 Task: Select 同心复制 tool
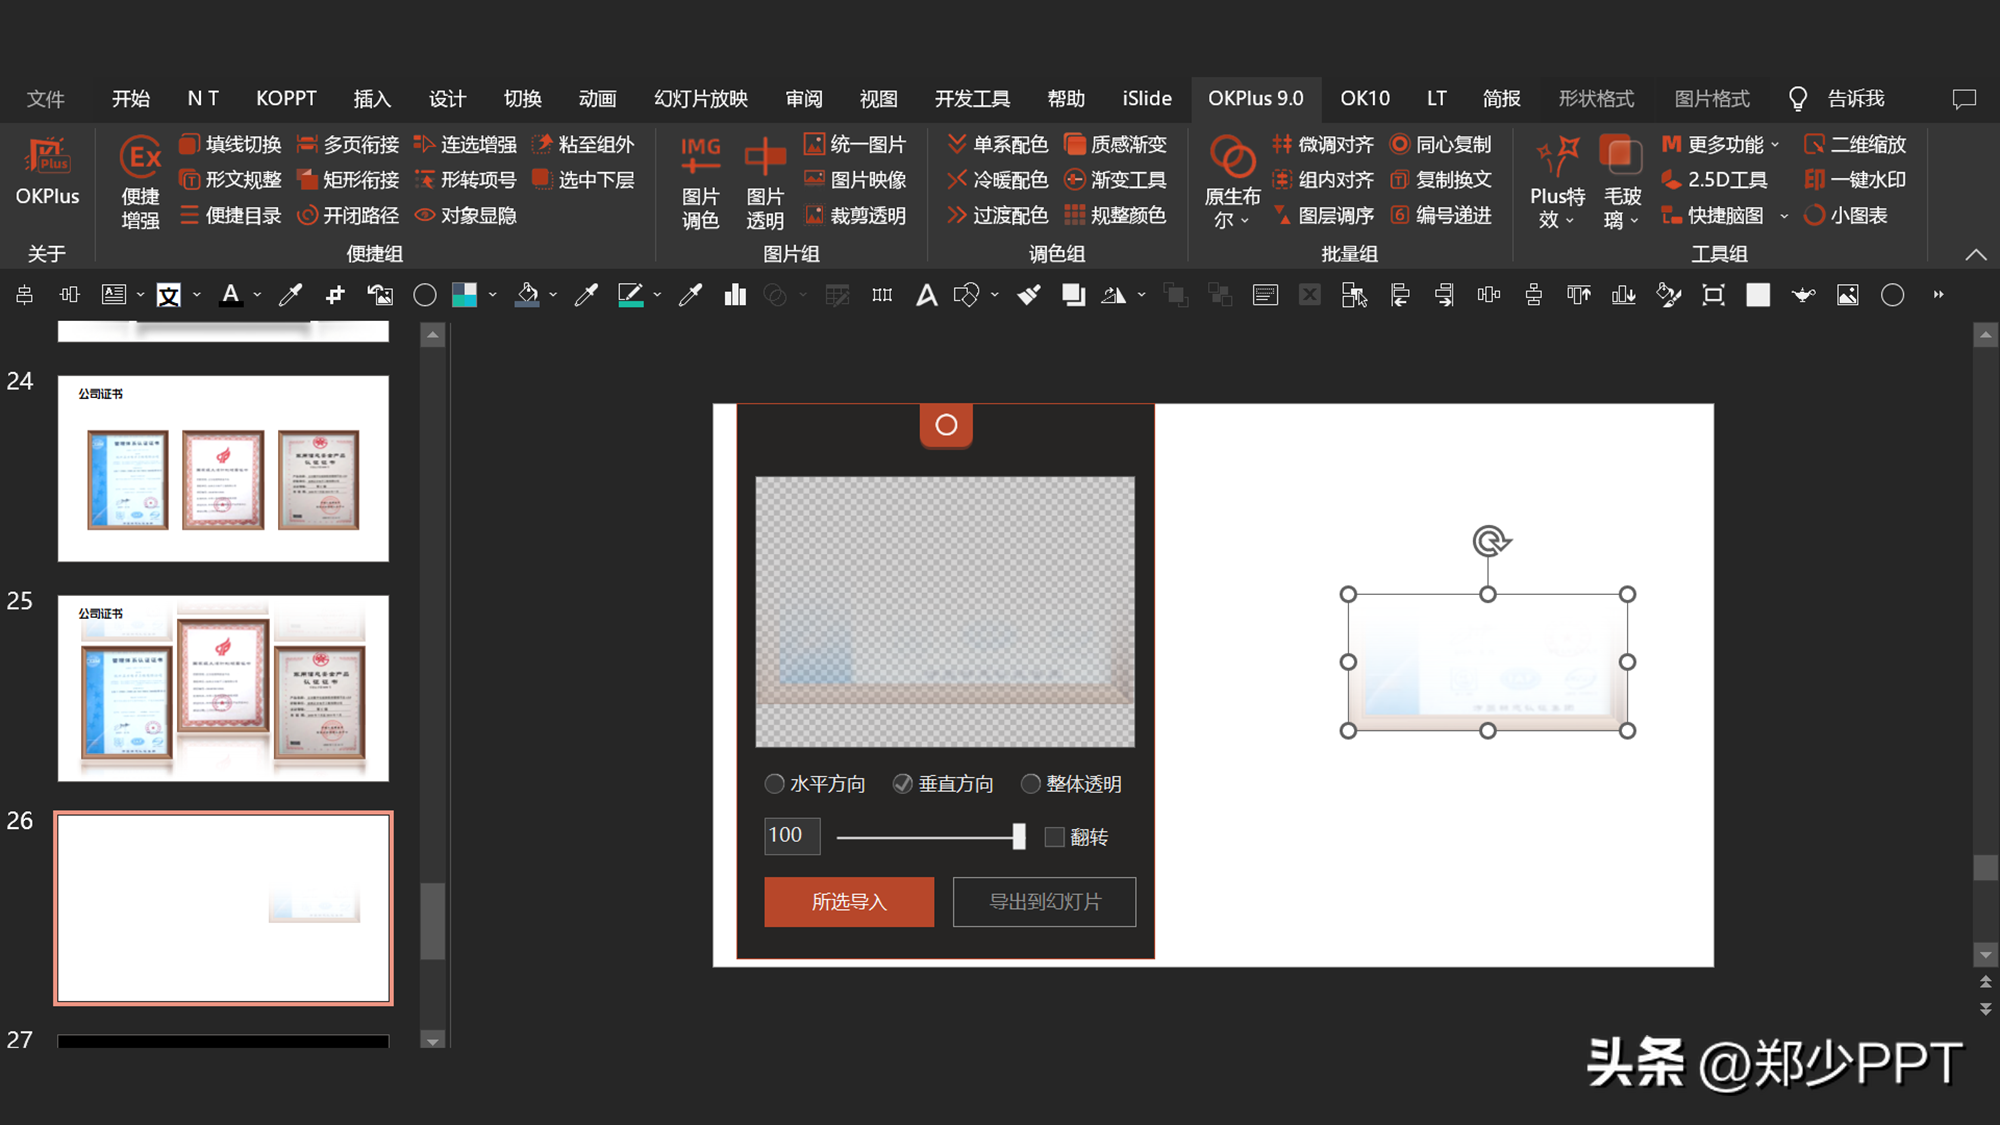(x=1441, y=145)
